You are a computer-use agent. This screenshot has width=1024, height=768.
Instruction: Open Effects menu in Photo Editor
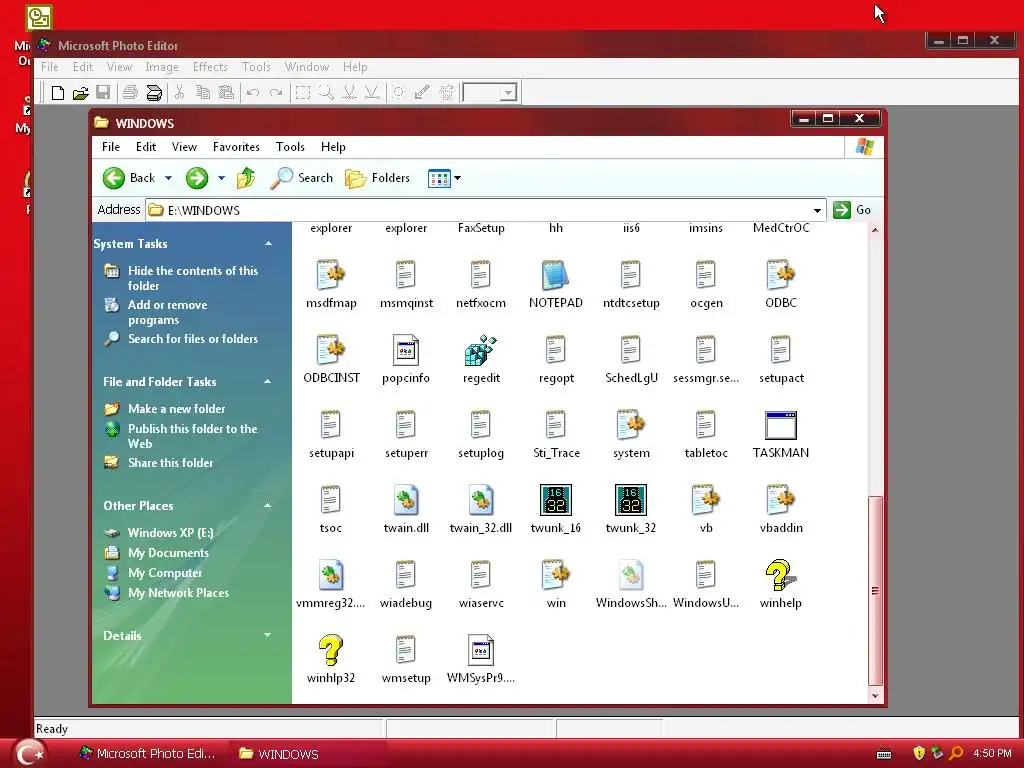(x=210, y=67)
